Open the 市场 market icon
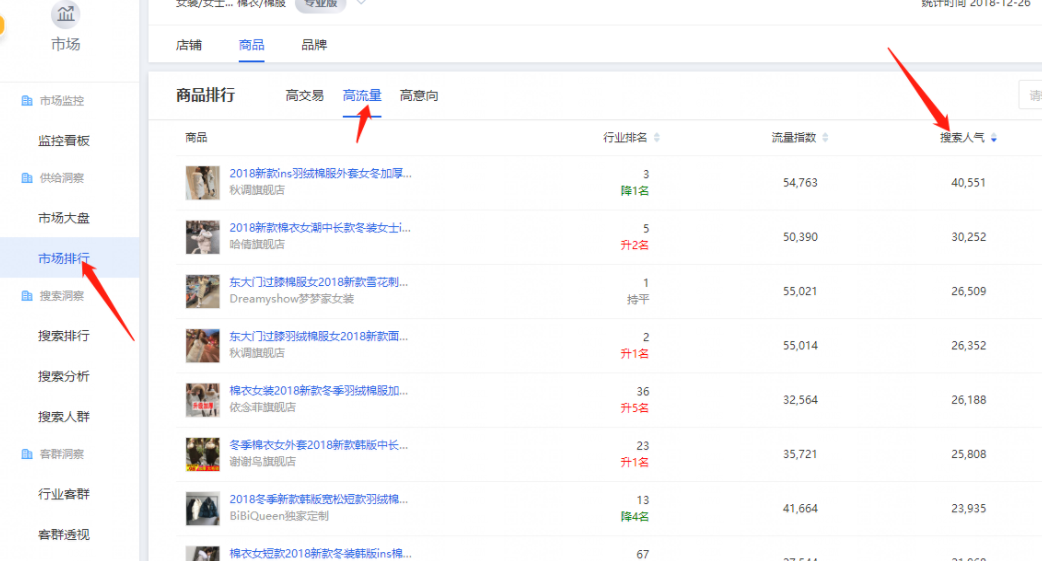The image size is (1042, 561). click(x=66, y=13)
